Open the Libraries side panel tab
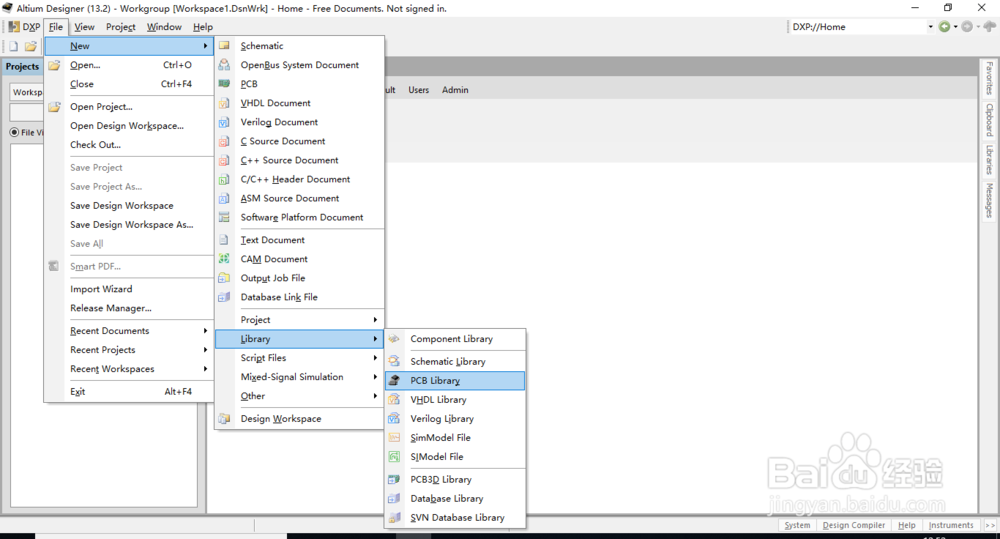 point(989,159)
